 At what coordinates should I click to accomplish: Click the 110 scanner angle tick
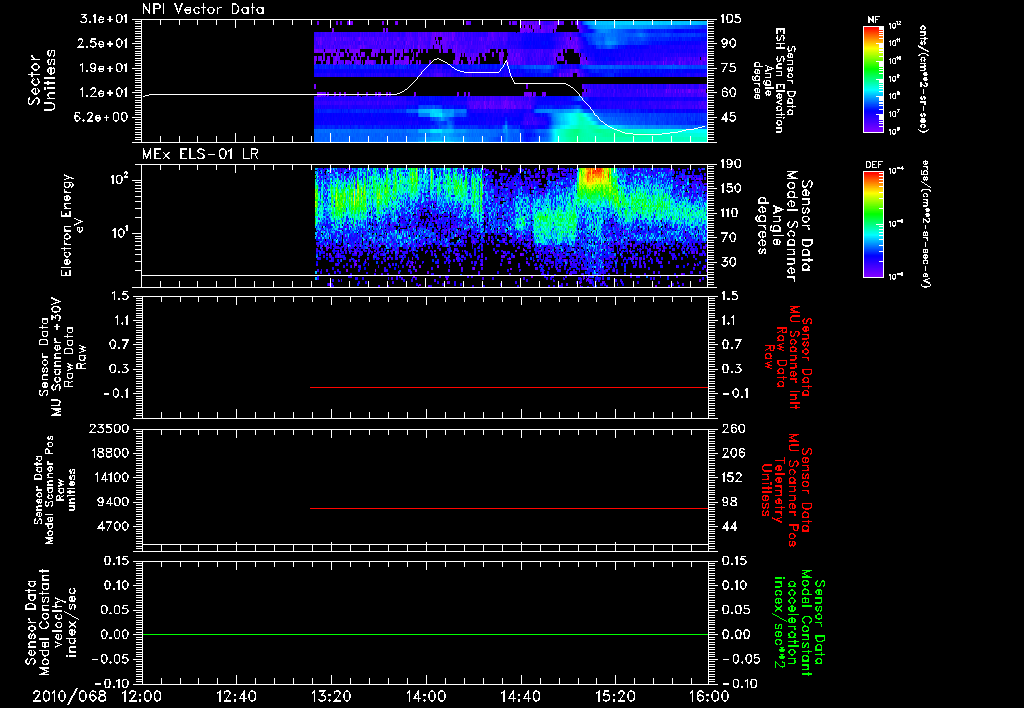pos(732,213)
